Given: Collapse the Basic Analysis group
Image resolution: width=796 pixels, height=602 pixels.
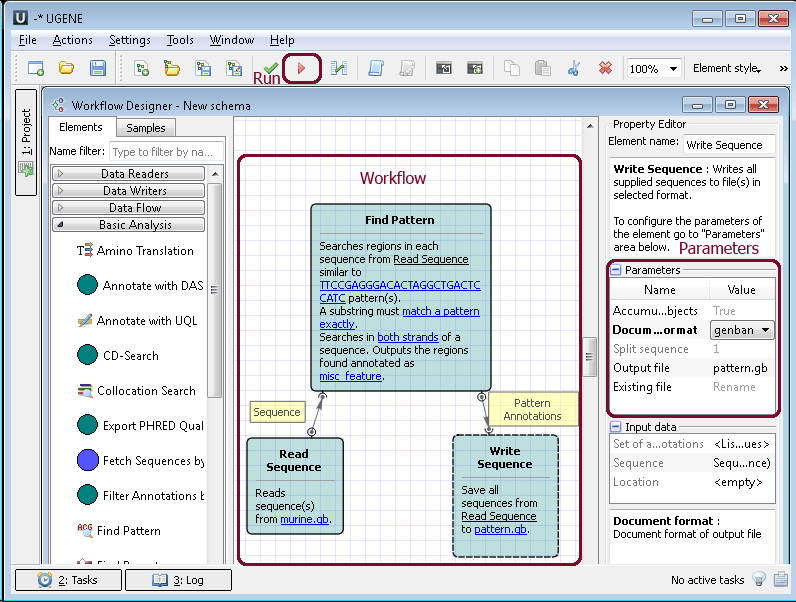Looking at the screenshot, I should click(128, 225).
